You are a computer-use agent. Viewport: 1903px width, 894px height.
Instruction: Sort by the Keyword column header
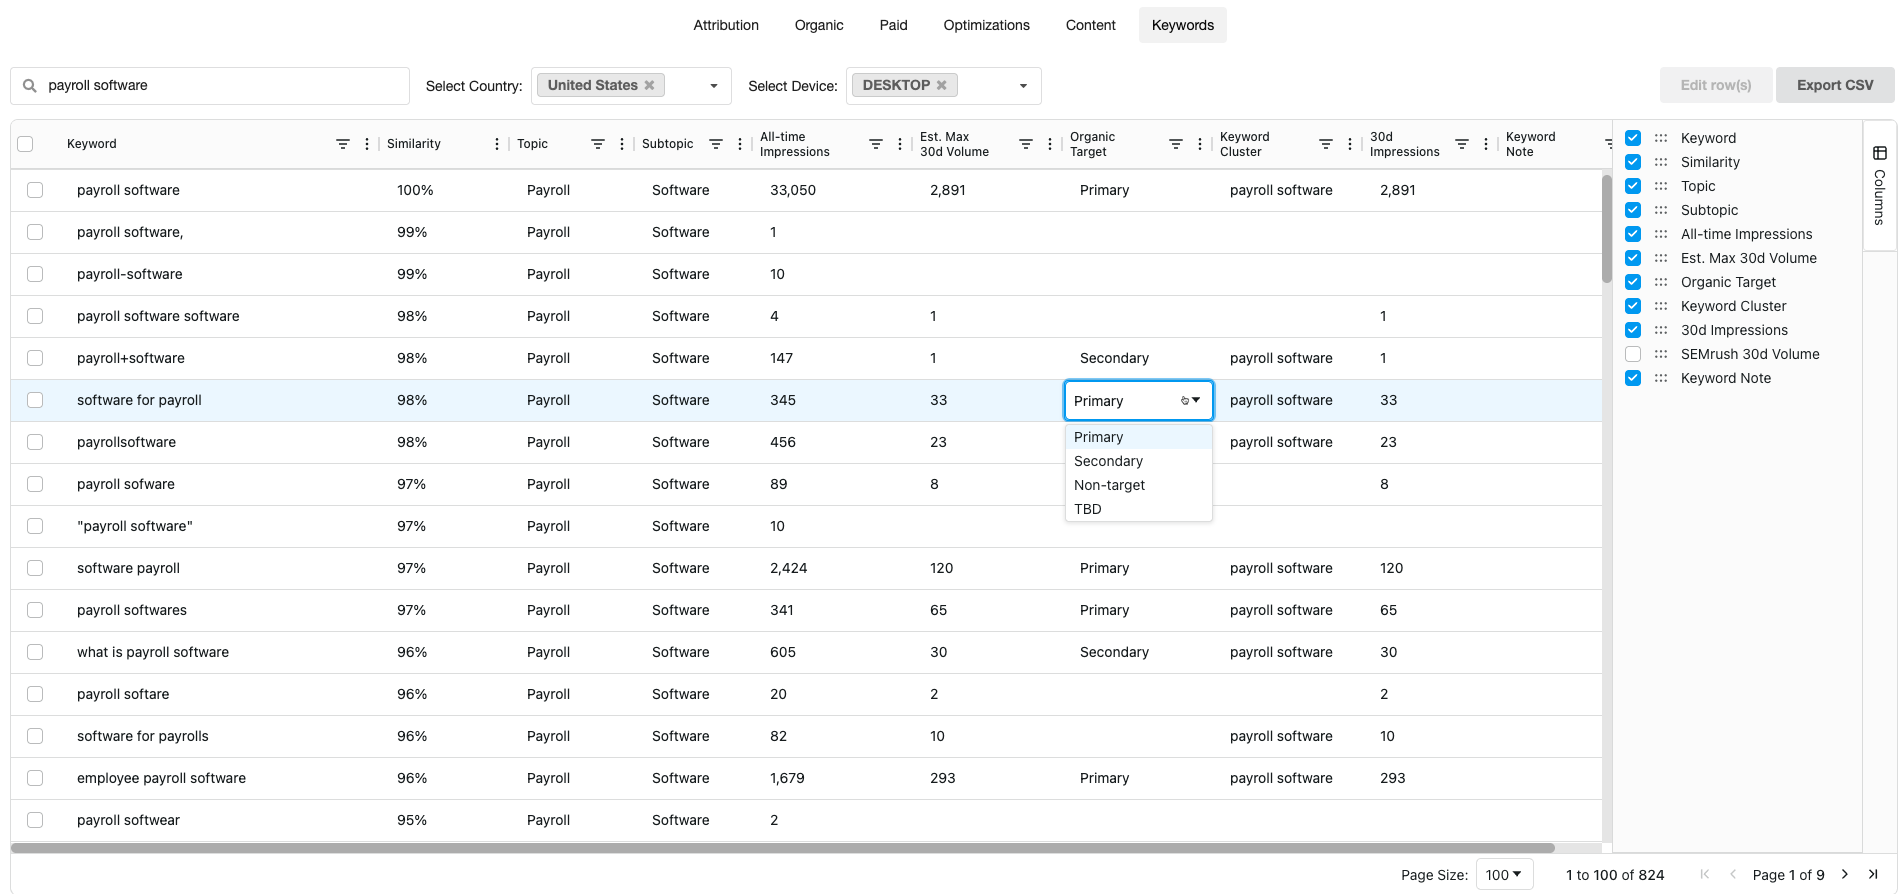(92, 144)
